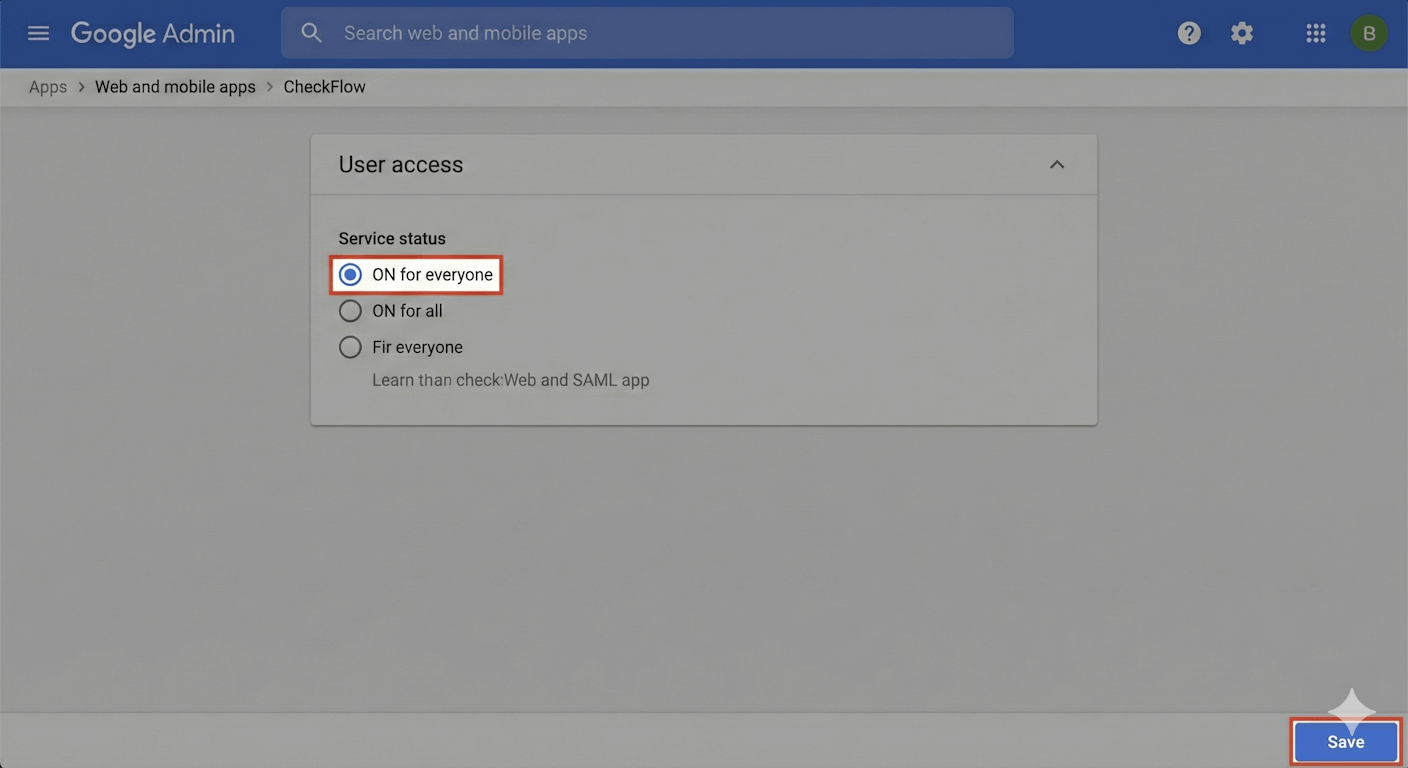Viewport: 1408px width, 768px height.
Task: Select the ON for everyone radio button
Action: pos(350,274)
